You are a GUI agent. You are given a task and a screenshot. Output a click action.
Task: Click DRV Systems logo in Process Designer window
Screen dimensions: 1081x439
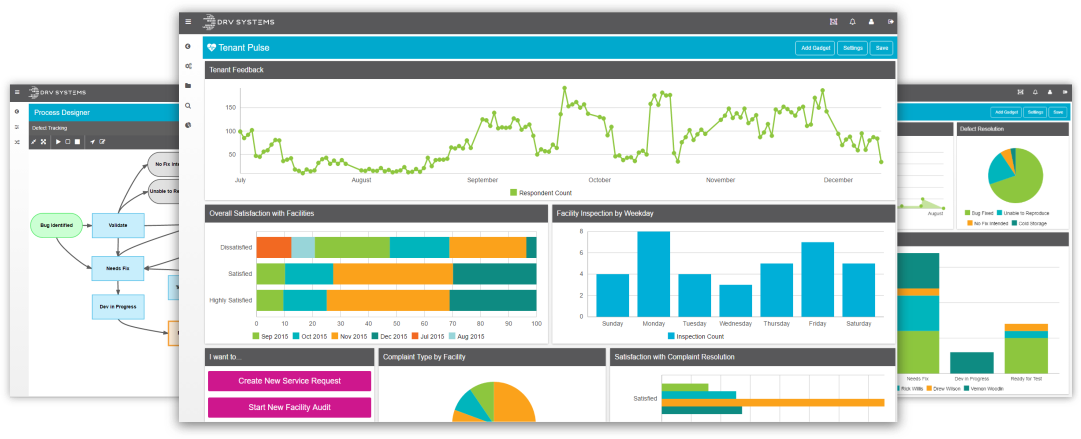57,92
